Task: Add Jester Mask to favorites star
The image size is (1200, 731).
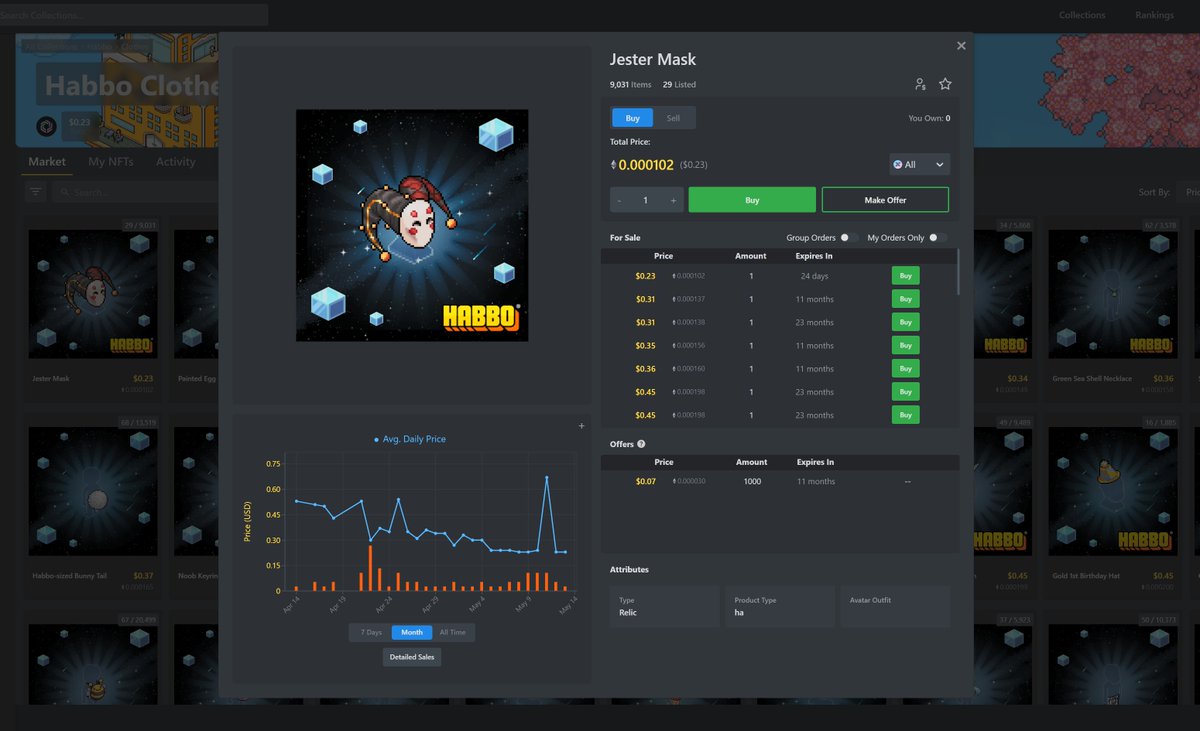Action: 945,84
